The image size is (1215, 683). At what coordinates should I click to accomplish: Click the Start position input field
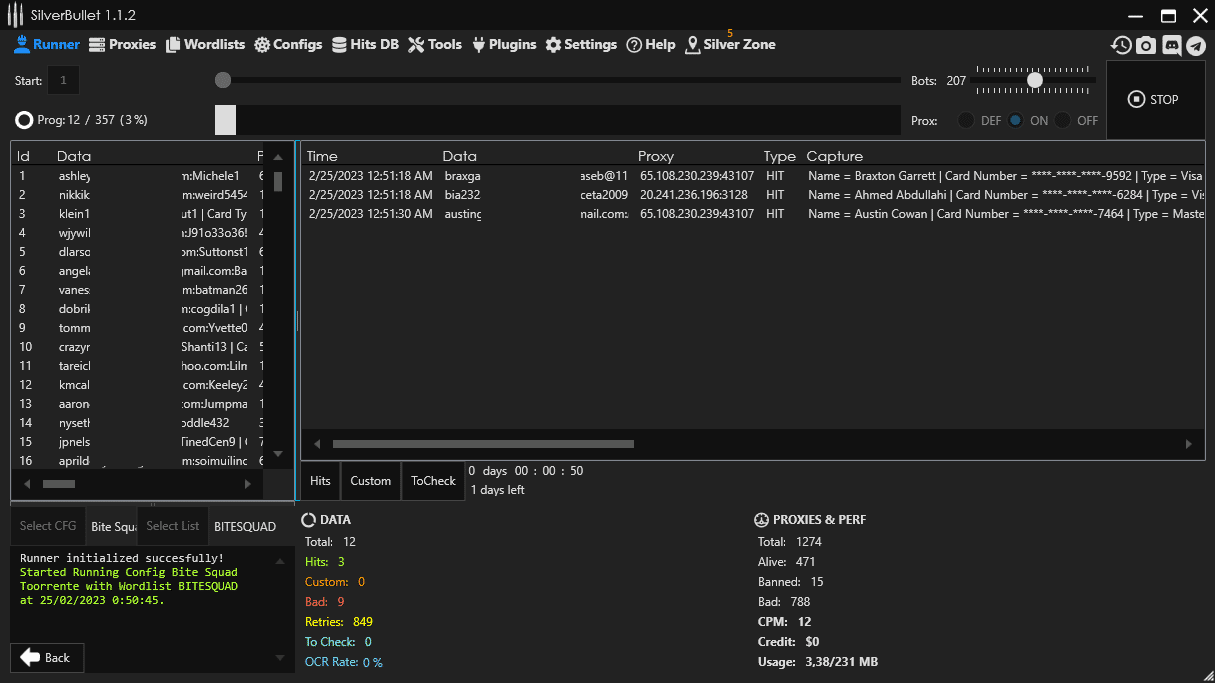tap(63, 80)
